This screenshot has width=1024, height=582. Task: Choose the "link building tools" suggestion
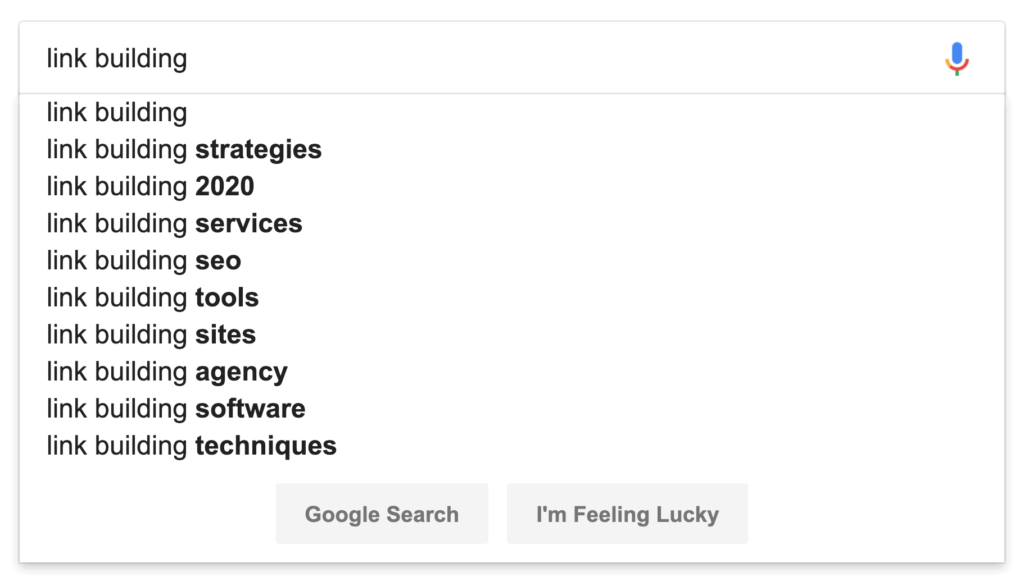pyautogui.click(x=152, y=298)
